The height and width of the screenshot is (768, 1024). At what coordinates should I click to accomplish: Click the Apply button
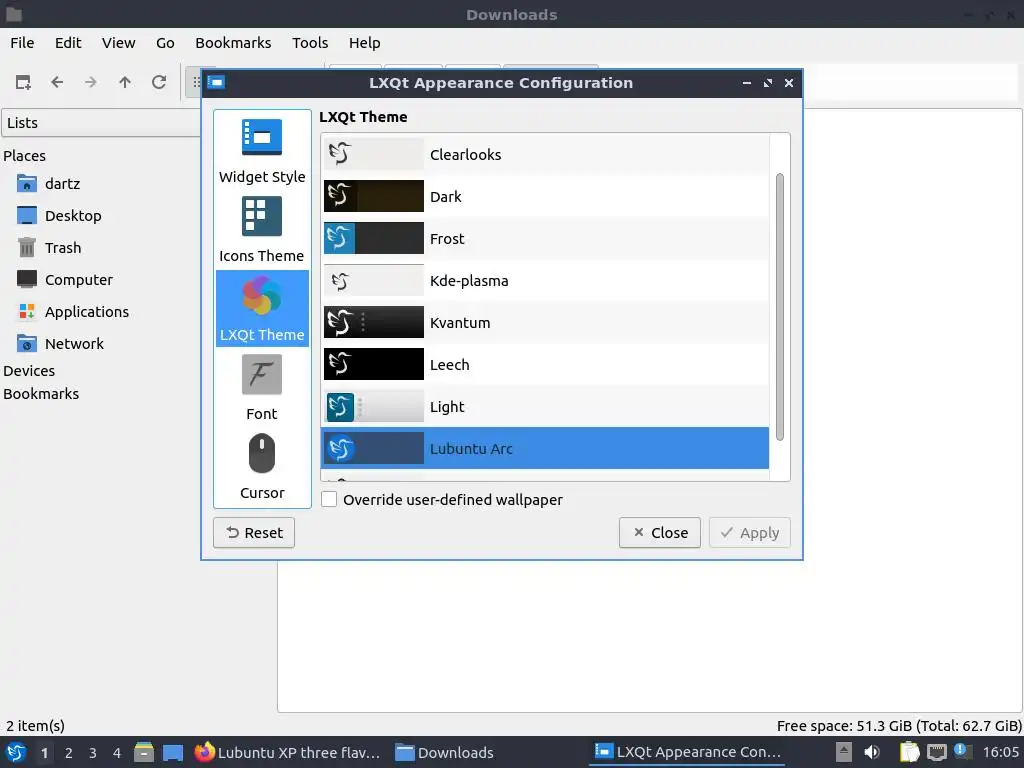749,533
